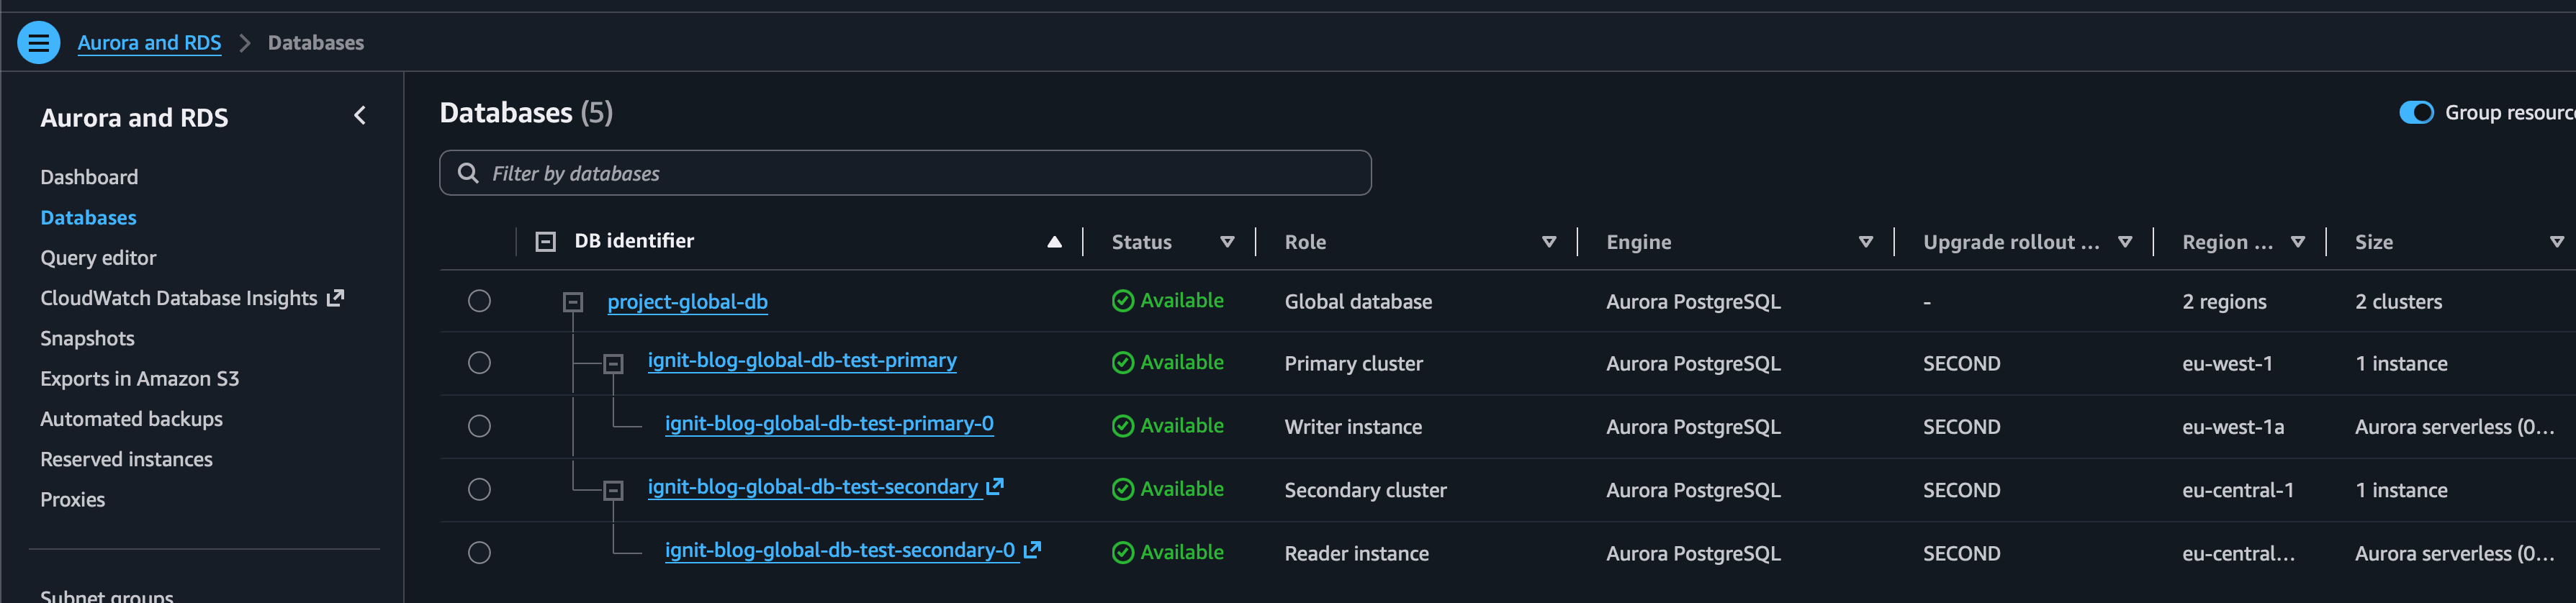This screenshot has width=2576, height=603.
Task: Open Exports in Amazon S3
Action: 139,378
